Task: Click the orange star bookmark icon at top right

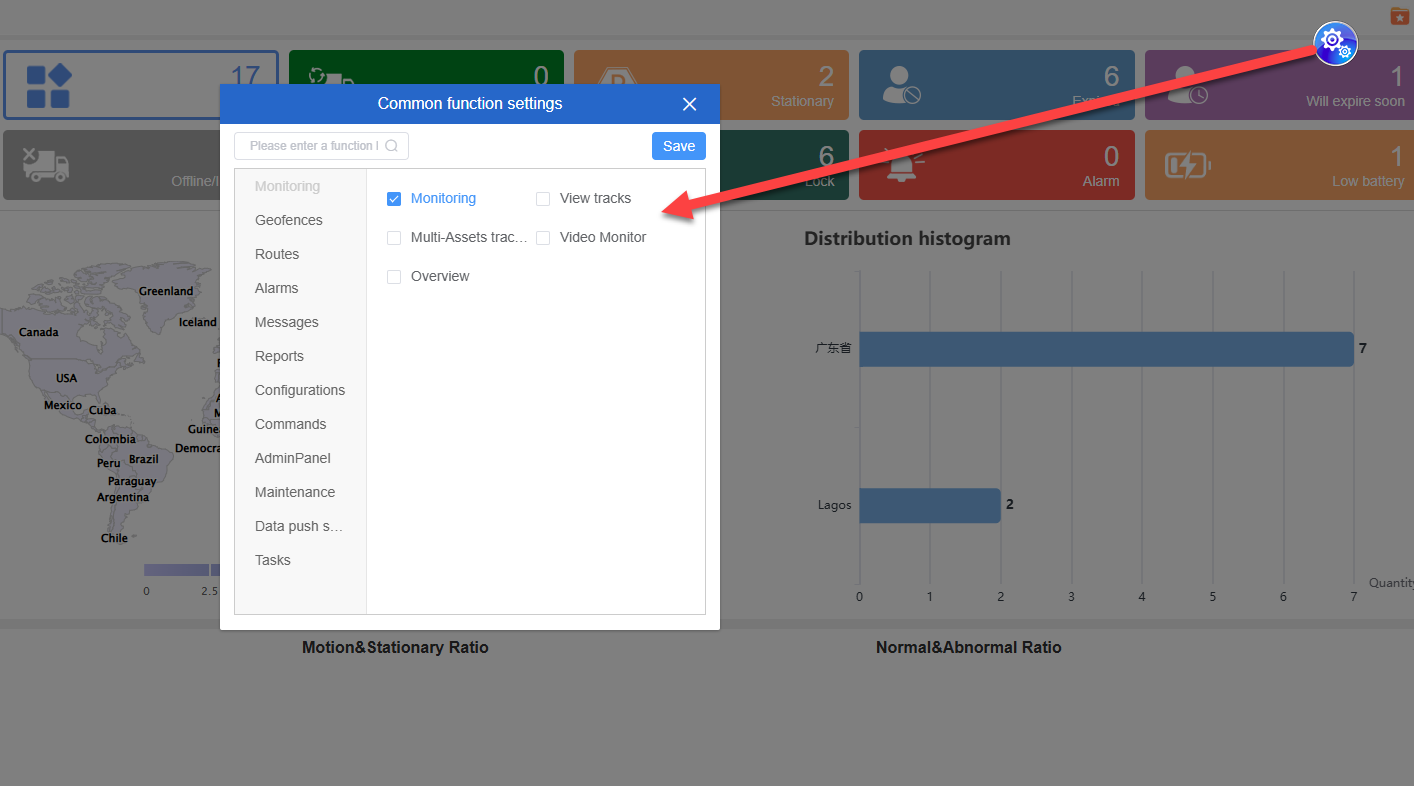Action: pyautogui.click(x=1399, y=16)
